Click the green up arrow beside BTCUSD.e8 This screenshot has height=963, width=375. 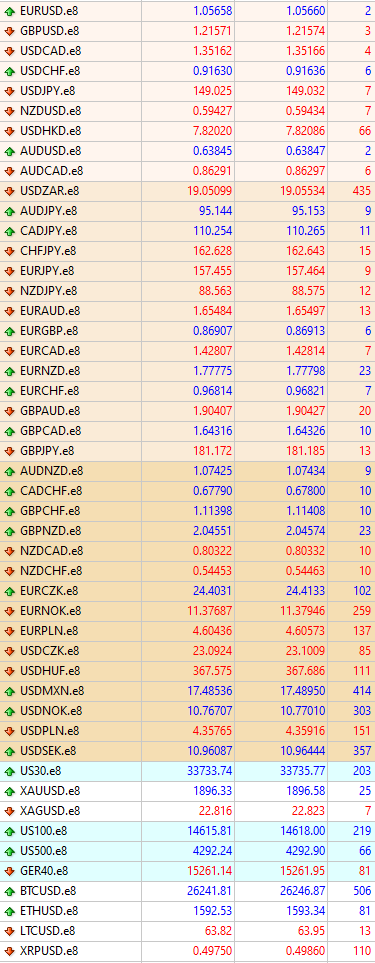[9, 891]
